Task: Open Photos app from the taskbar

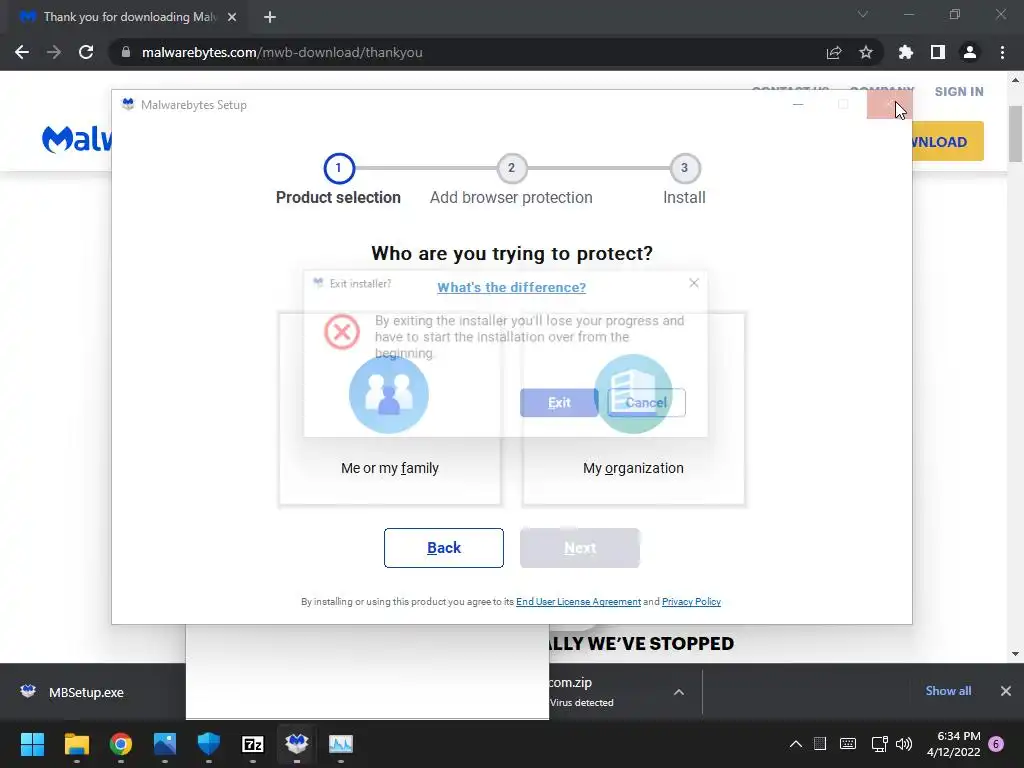Action: coord(165,744)
